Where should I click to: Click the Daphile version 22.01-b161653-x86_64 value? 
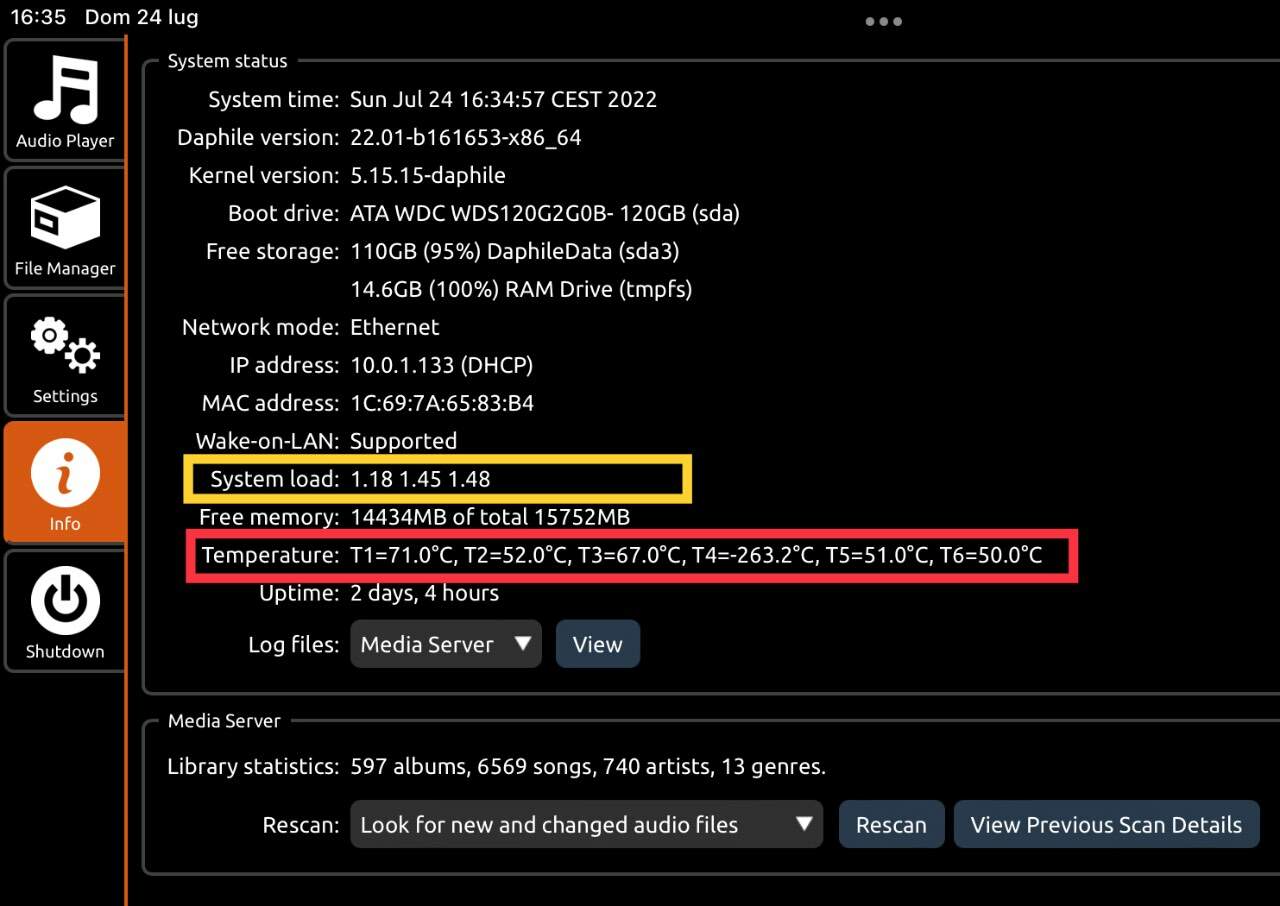click(x=466, y=138)
